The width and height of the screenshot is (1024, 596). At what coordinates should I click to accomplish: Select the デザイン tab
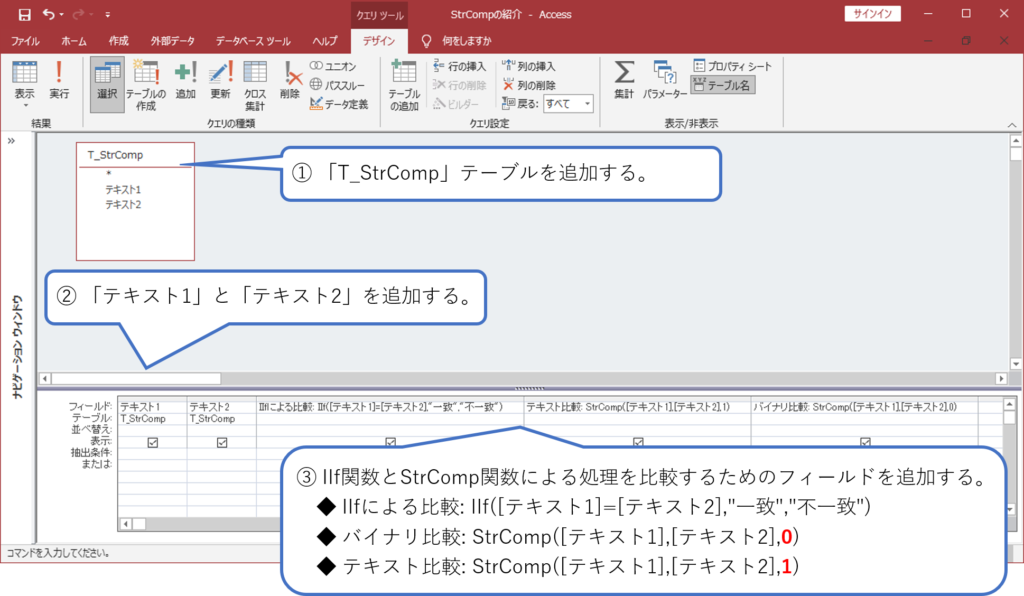pyautogui.click(x=379, y=40)
